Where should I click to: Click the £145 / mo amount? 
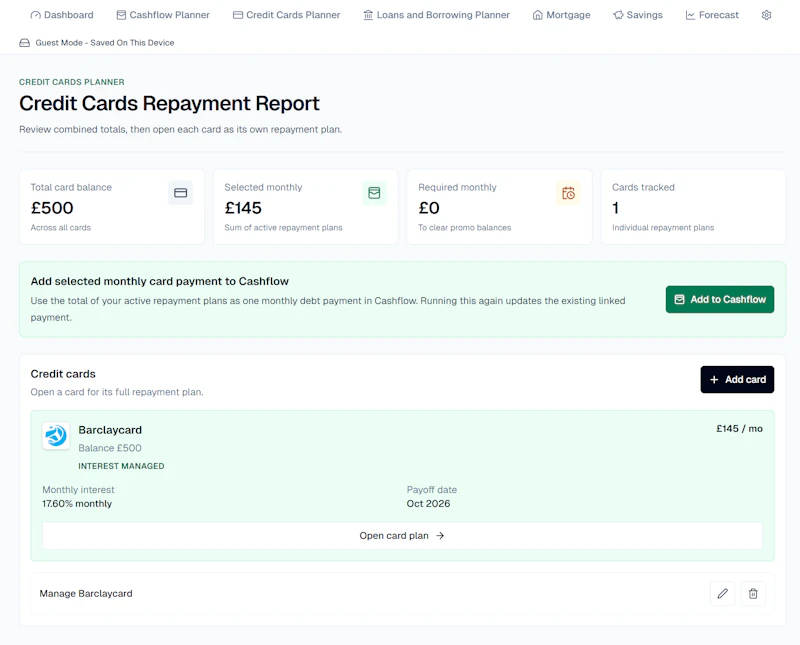pyautogui.click(x=739, y=429)
